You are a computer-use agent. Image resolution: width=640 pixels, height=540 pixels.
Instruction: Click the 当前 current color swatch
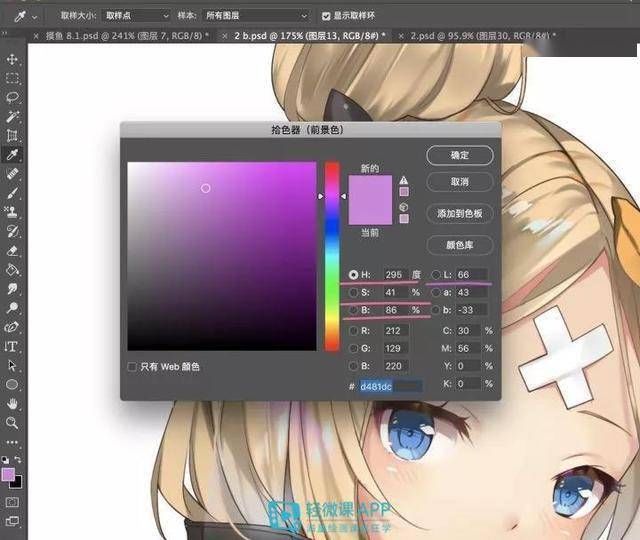pos(370,212)
